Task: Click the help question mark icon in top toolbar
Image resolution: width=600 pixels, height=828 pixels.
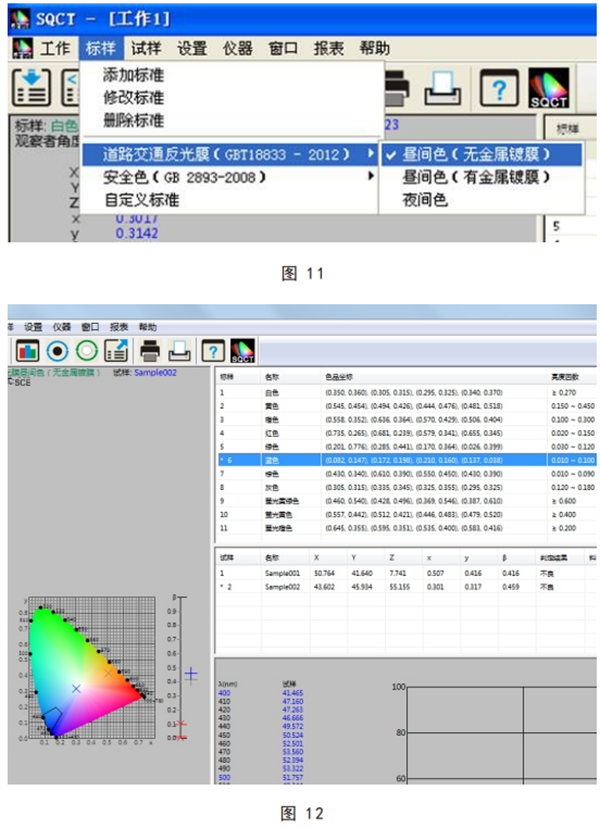Action: coord(499,89)
